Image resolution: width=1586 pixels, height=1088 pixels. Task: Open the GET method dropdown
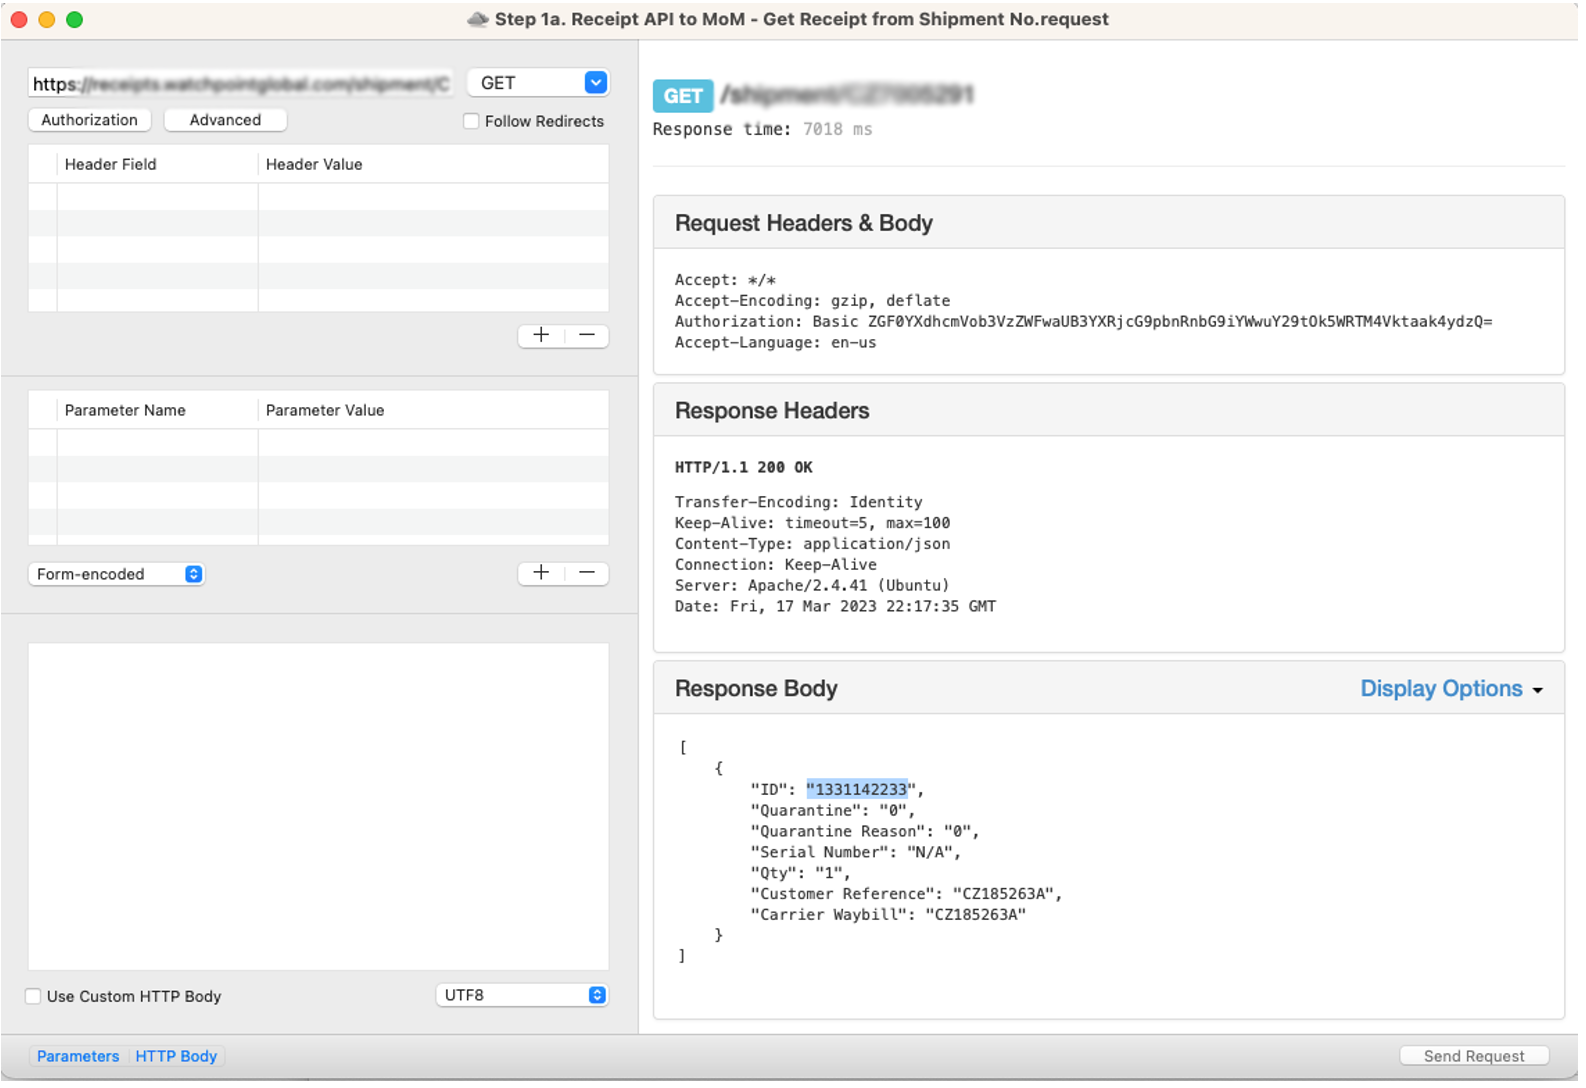pyautogui.click(x=539, y=83)
